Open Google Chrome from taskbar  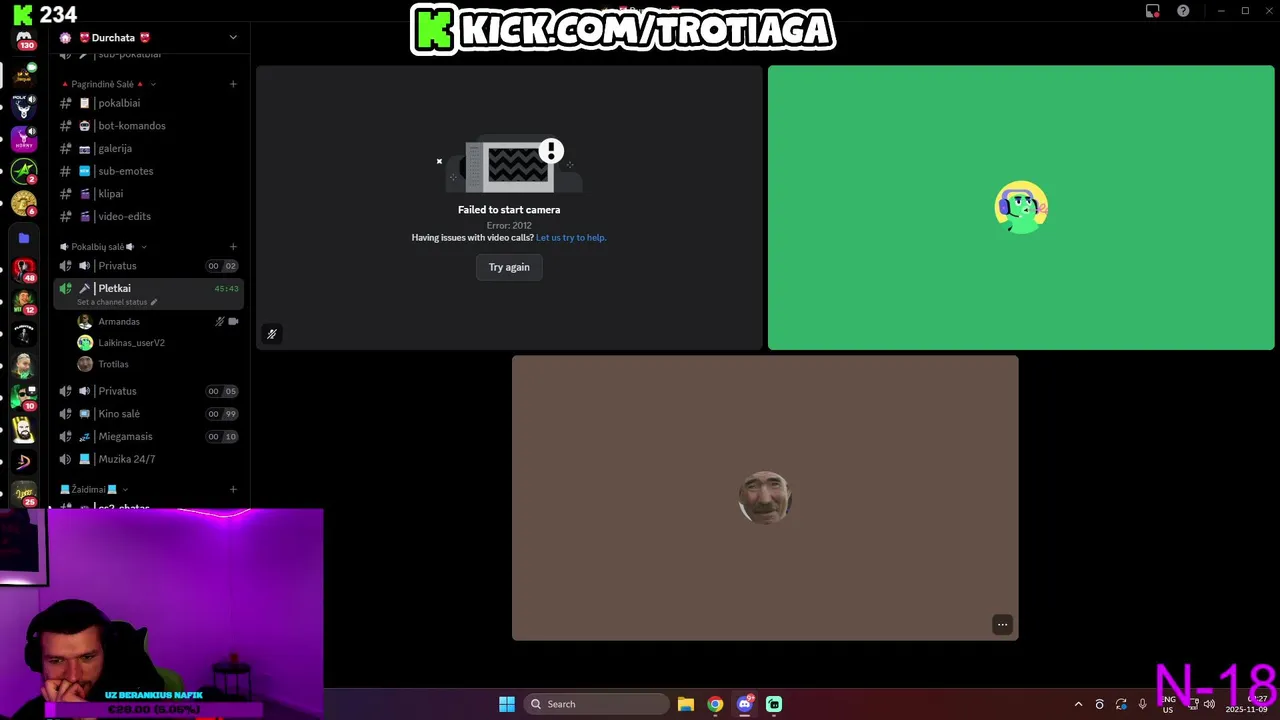coord(715,704)
